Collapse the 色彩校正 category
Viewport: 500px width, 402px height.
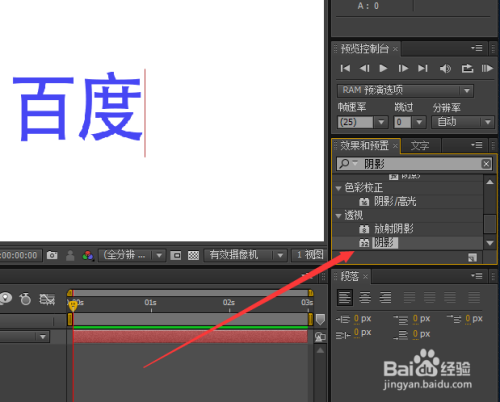[339, 188]
